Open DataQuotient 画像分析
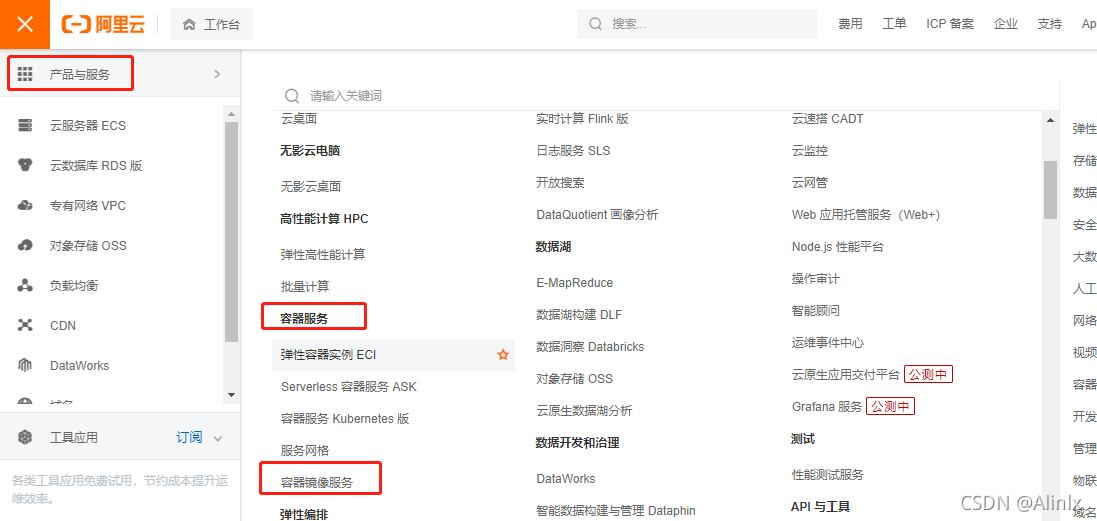1097x521 pixels. 597,215
